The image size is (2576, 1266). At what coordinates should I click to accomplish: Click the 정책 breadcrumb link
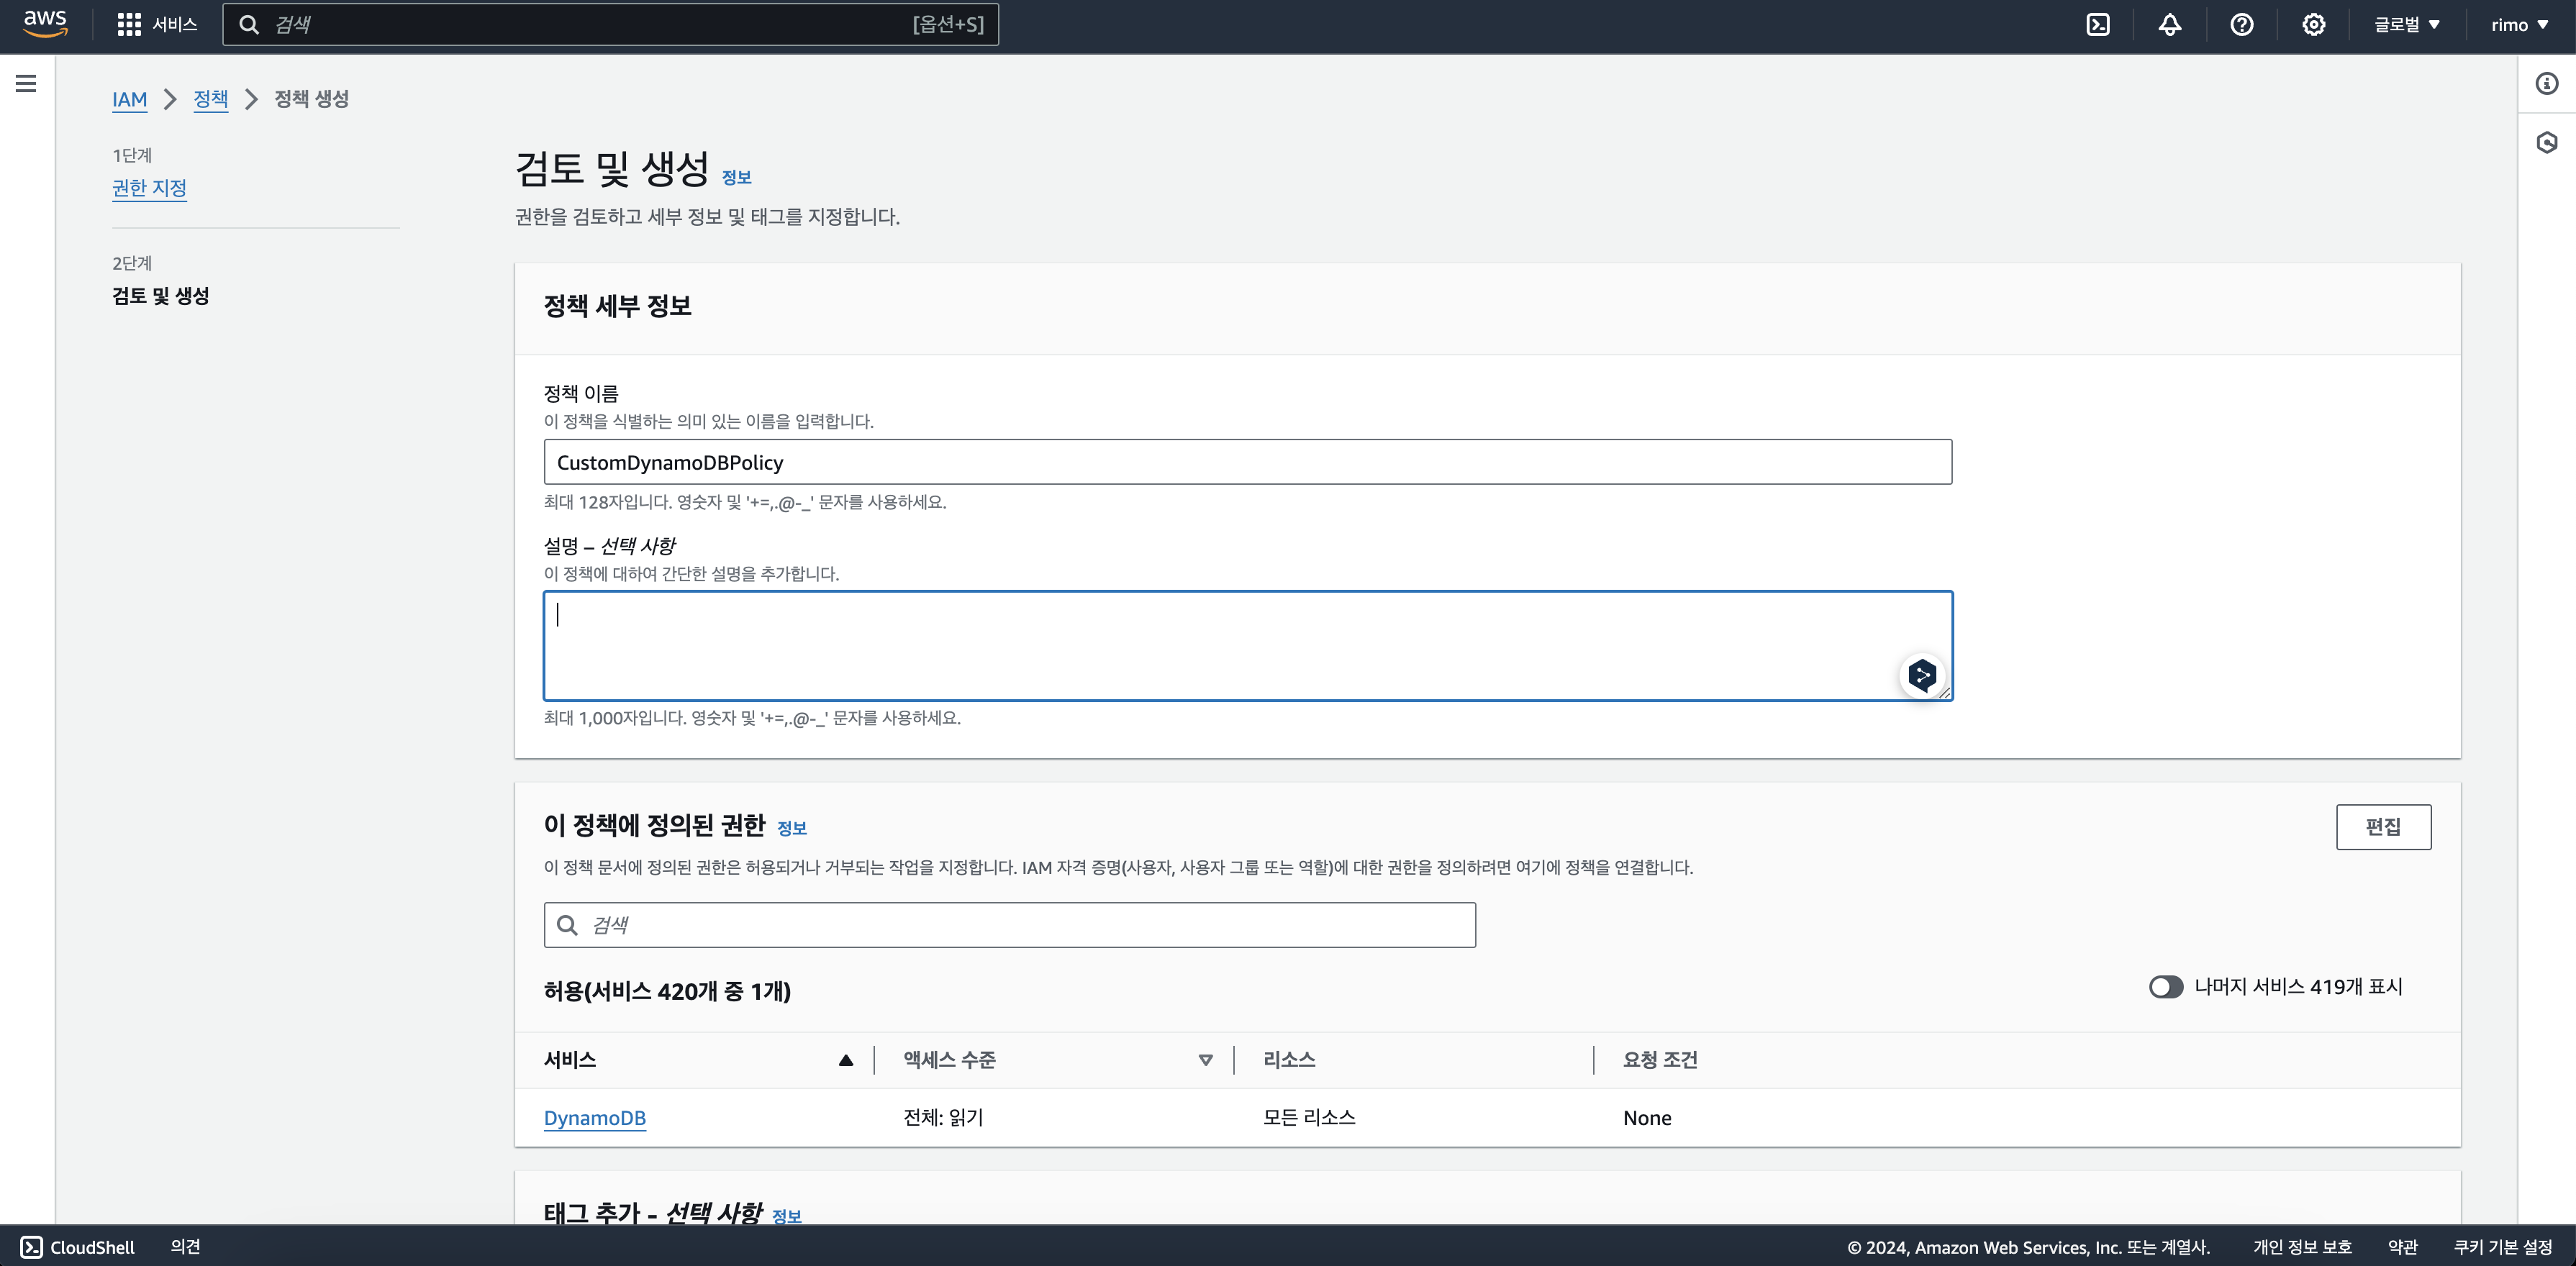click(210, 99)
